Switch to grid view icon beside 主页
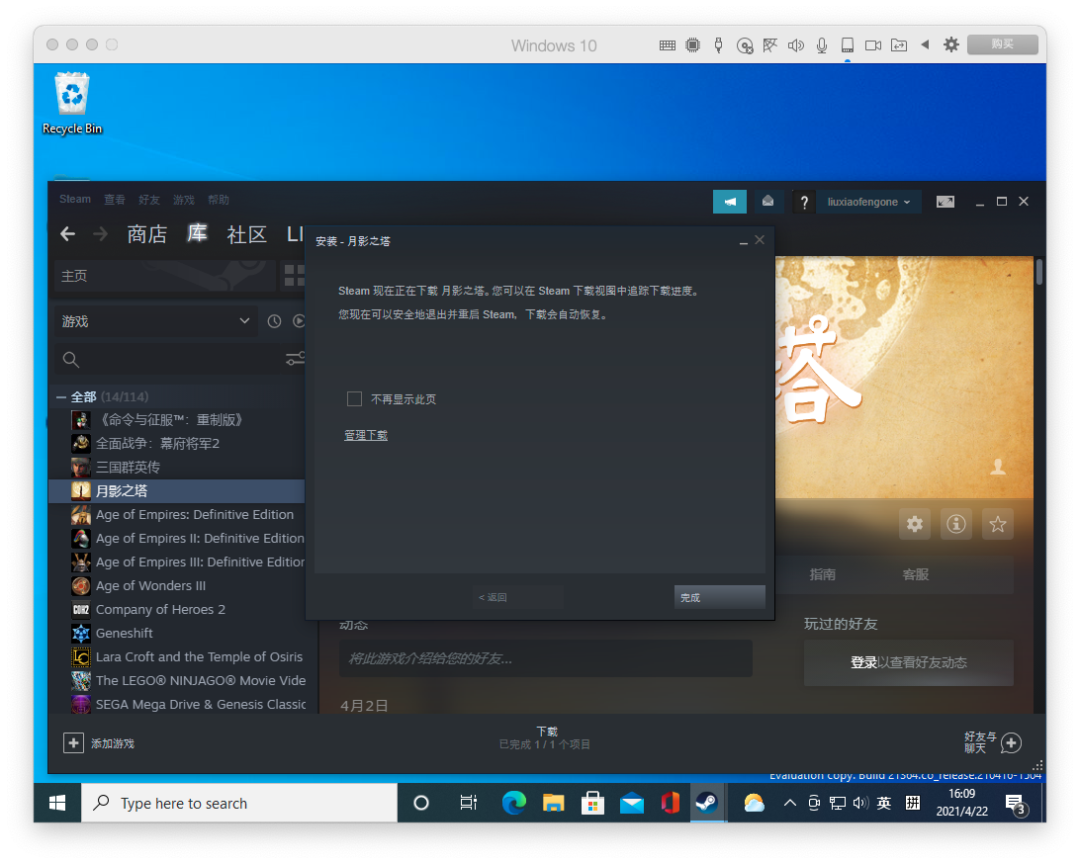Screen dimensions: 1080x864 point(294,276)
